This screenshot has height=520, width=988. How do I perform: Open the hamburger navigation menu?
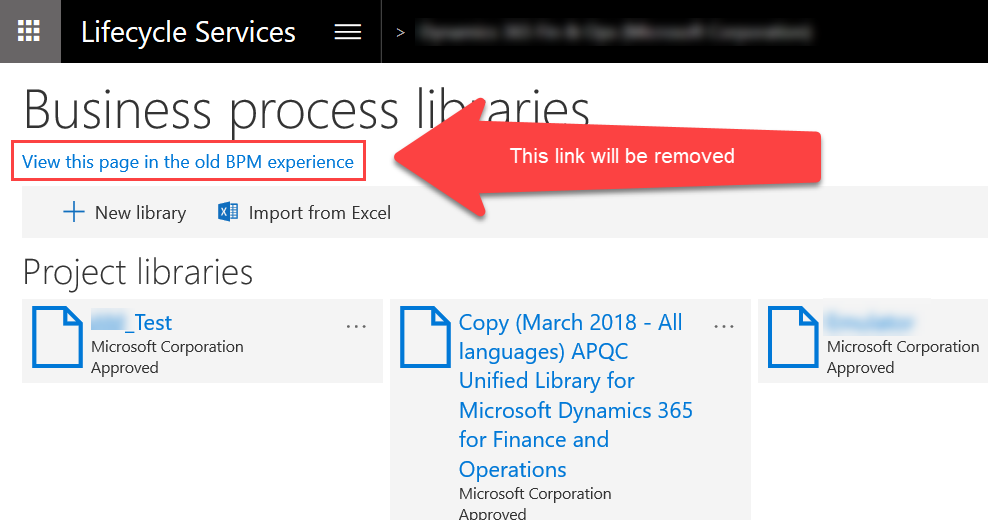coord(348,32)
